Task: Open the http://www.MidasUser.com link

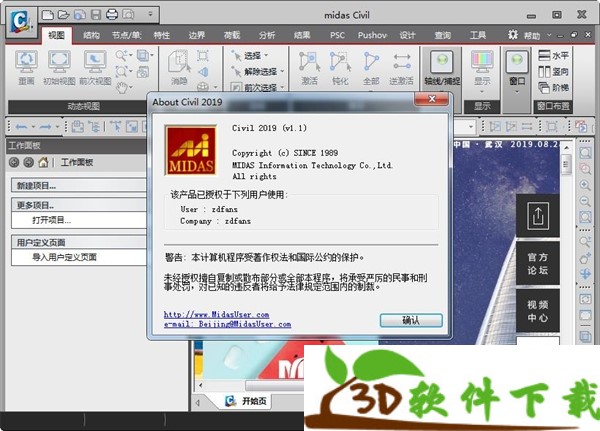Action: pyautogui.click(x=217, y=314)
